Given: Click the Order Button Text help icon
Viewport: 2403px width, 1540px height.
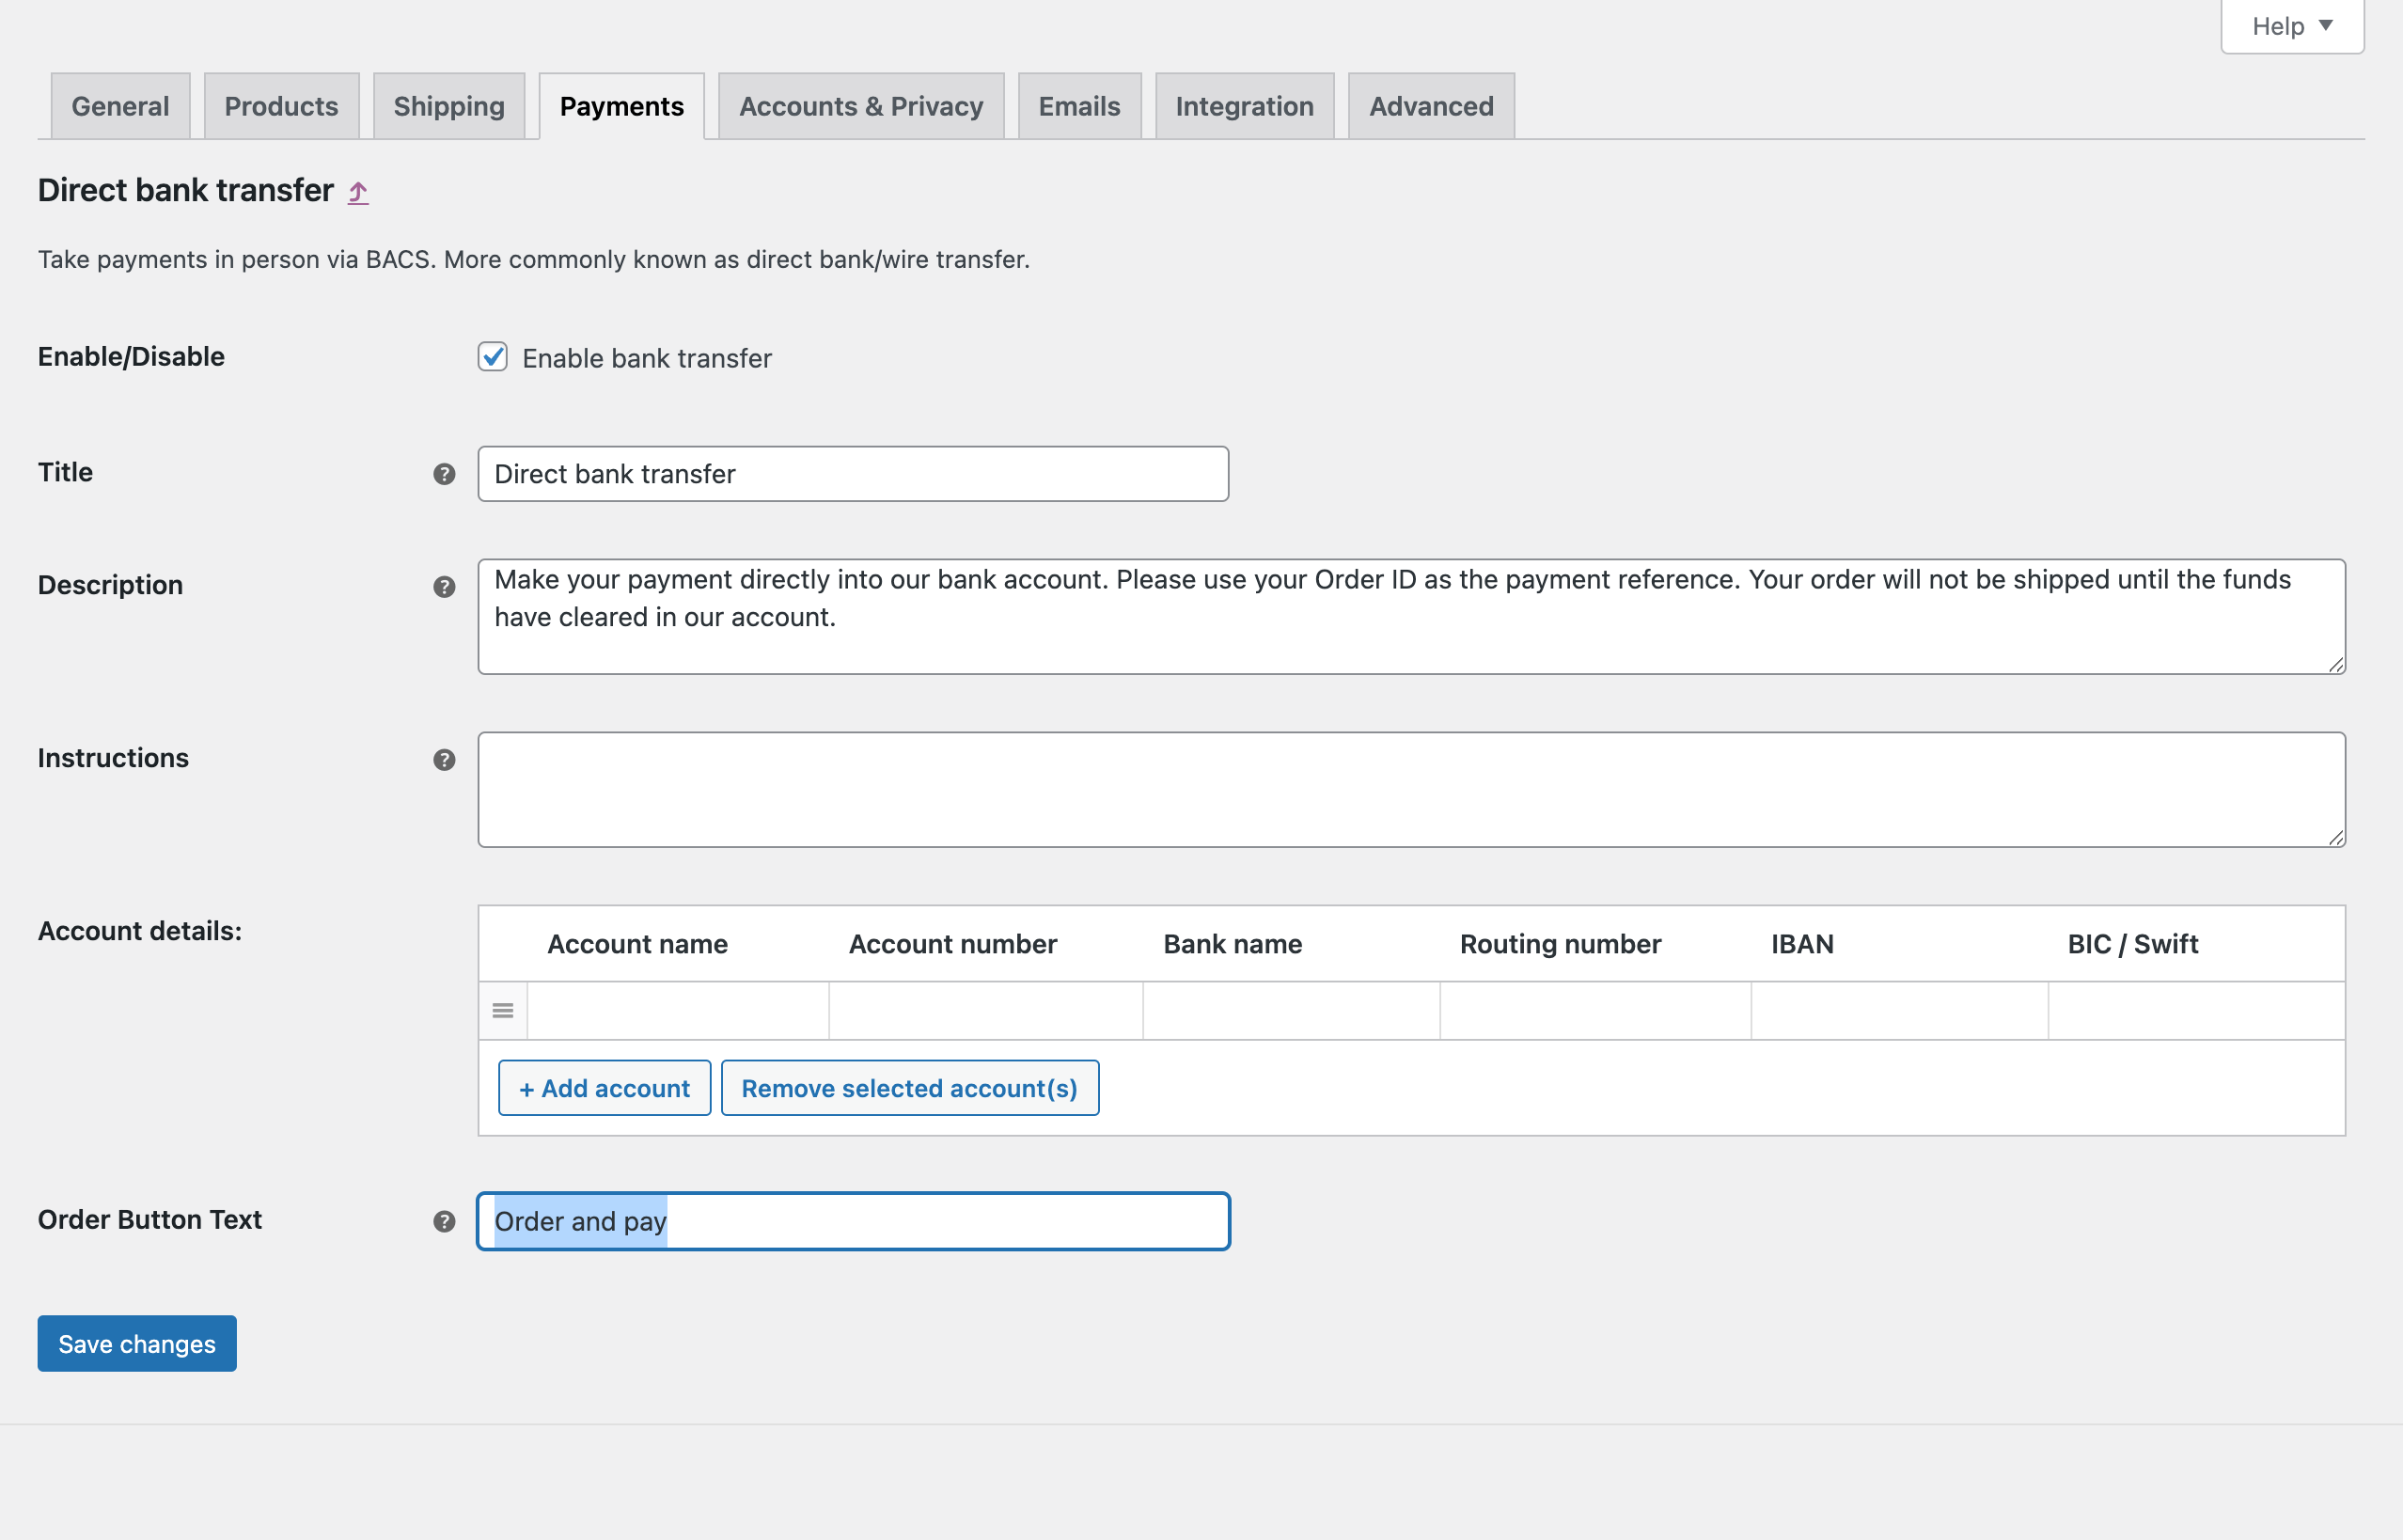Looking at the screenshot, I should pyautogui.click(x=444, y=1221).
